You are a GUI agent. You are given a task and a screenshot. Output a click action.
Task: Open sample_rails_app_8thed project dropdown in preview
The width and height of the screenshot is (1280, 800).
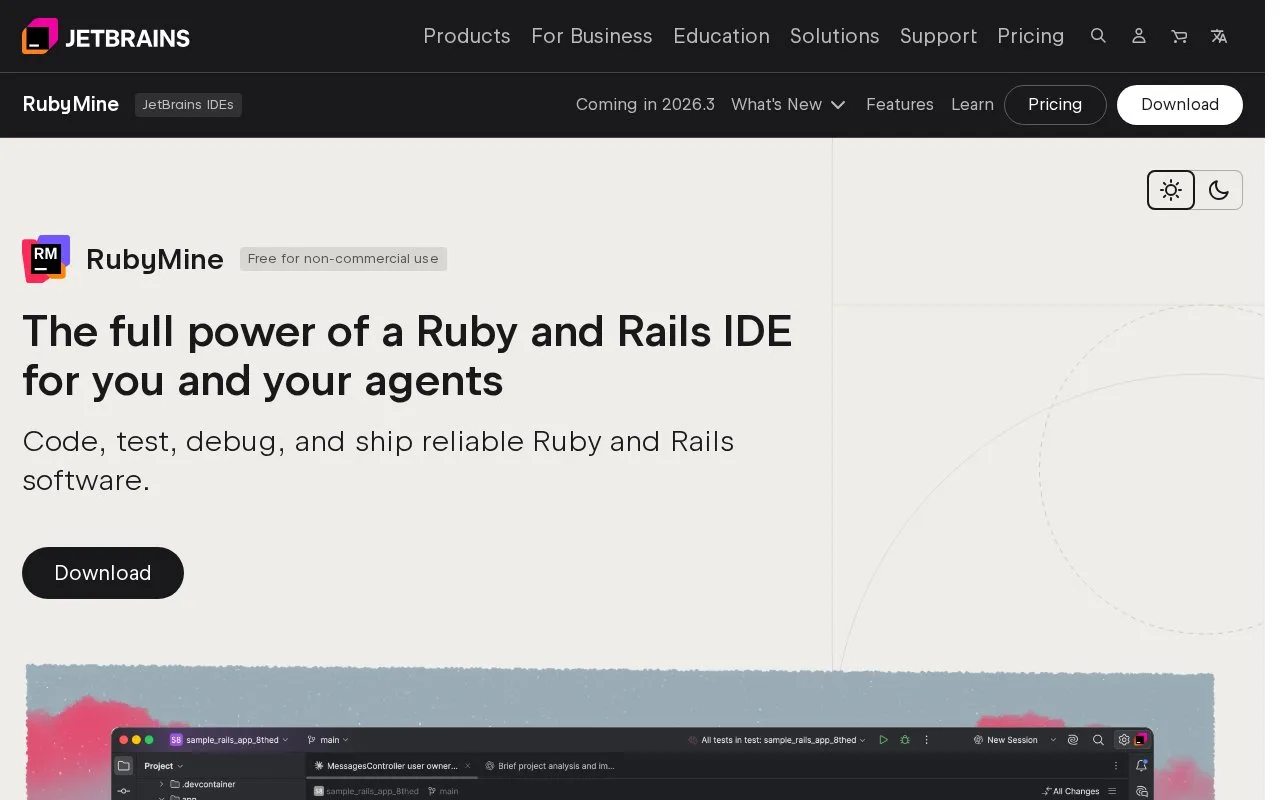[x=229, y=740]
